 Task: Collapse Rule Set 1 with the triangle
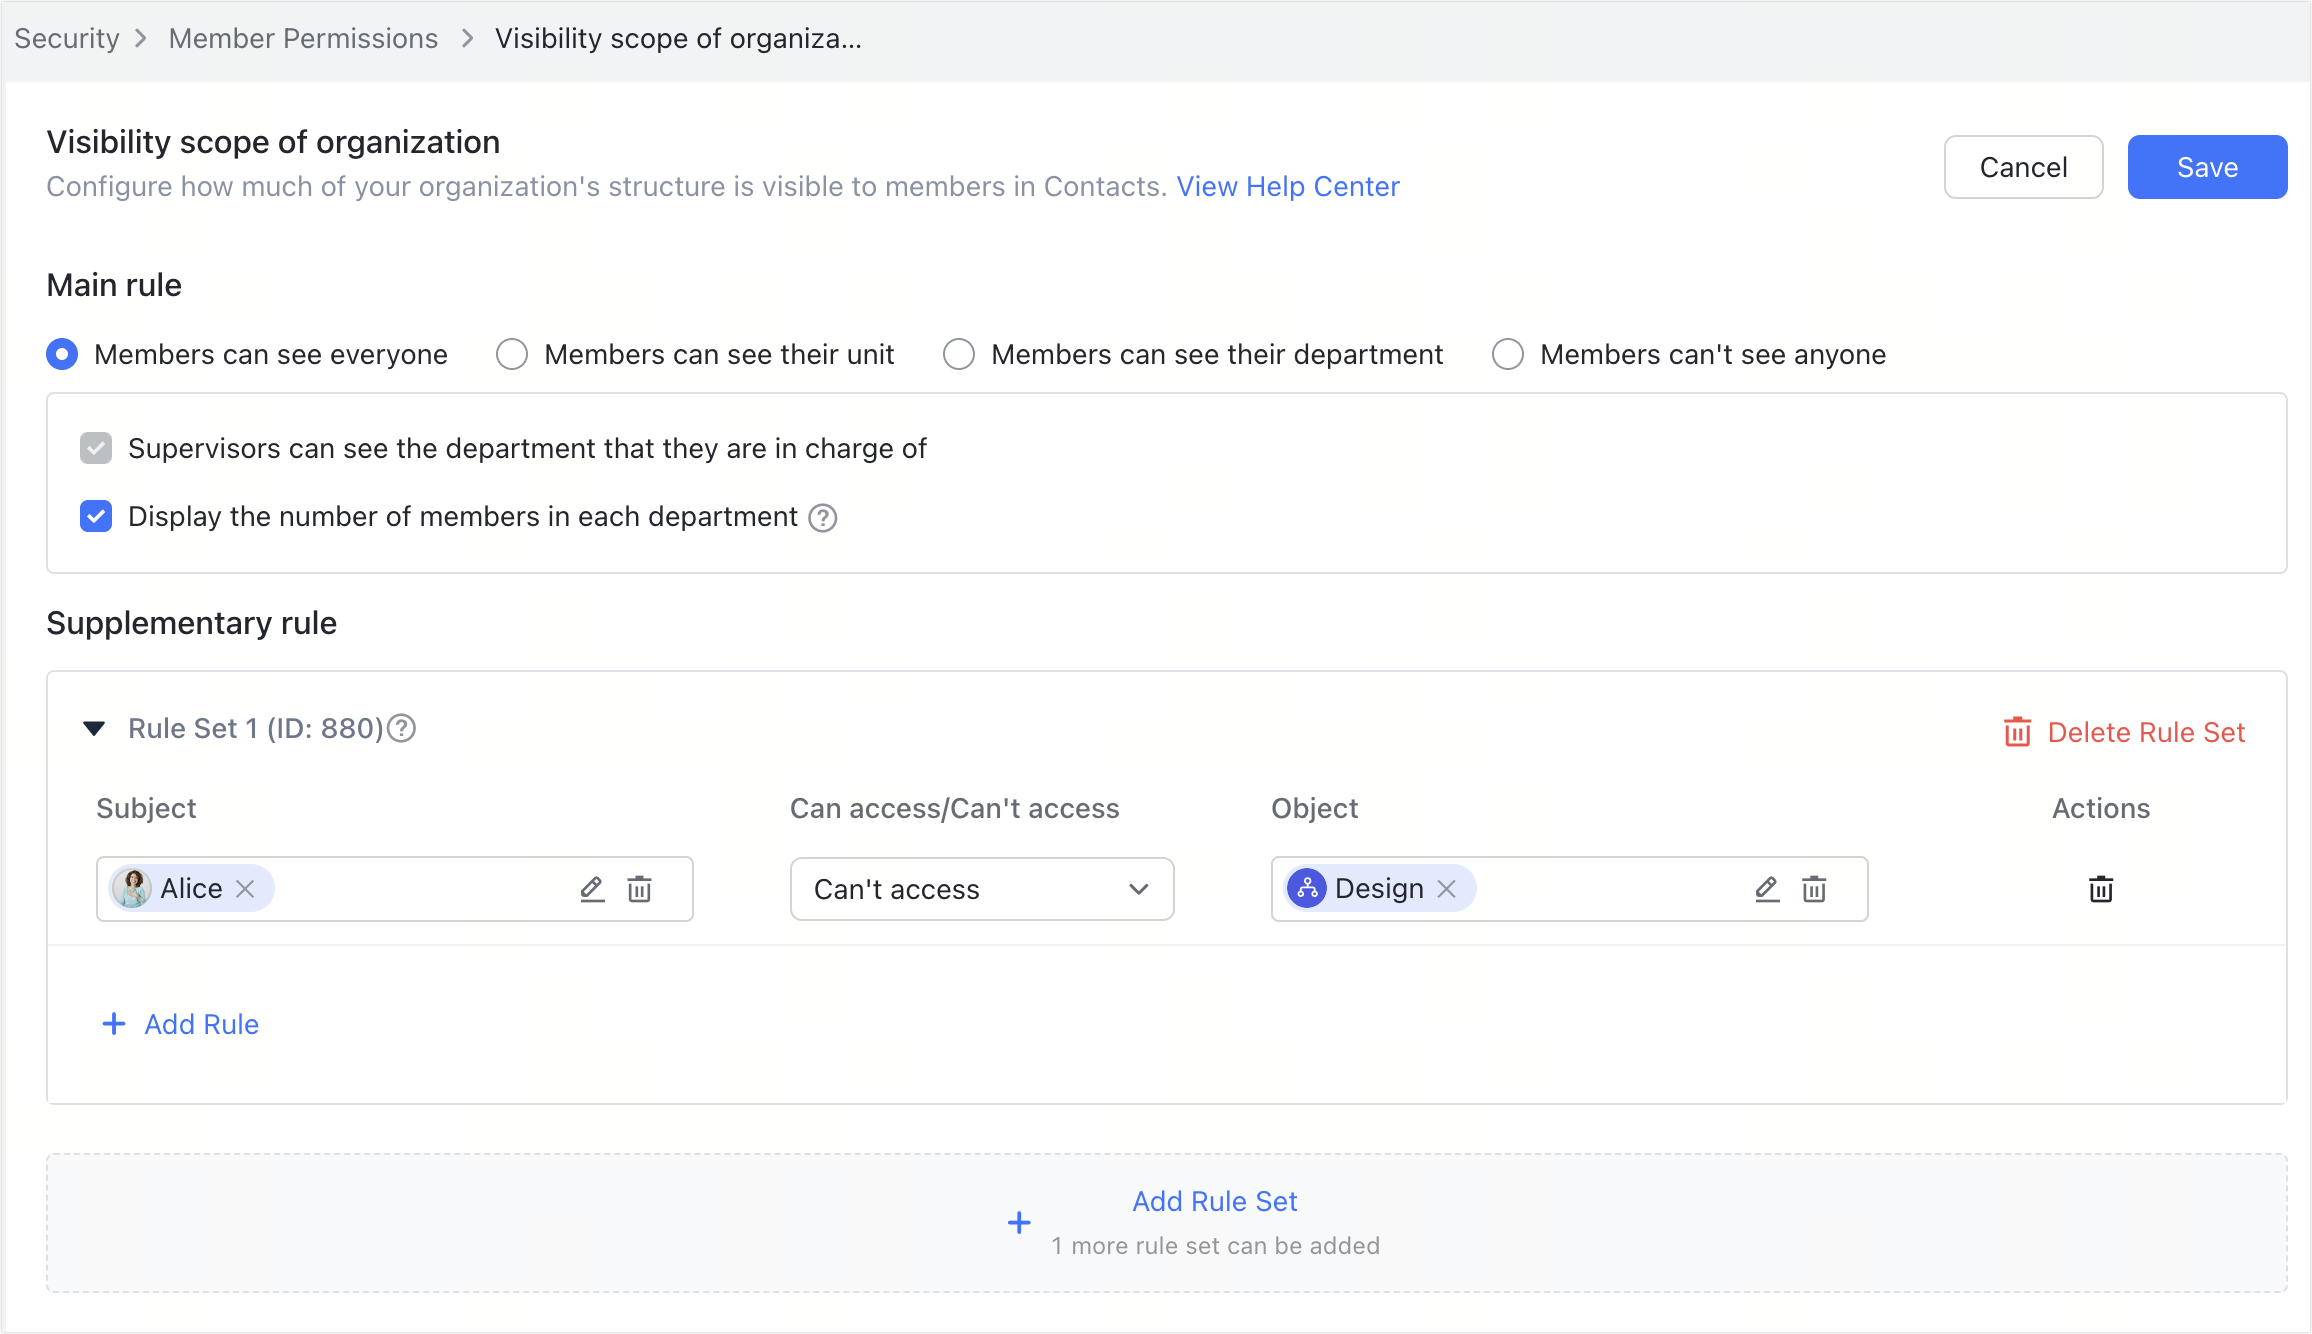94,728
